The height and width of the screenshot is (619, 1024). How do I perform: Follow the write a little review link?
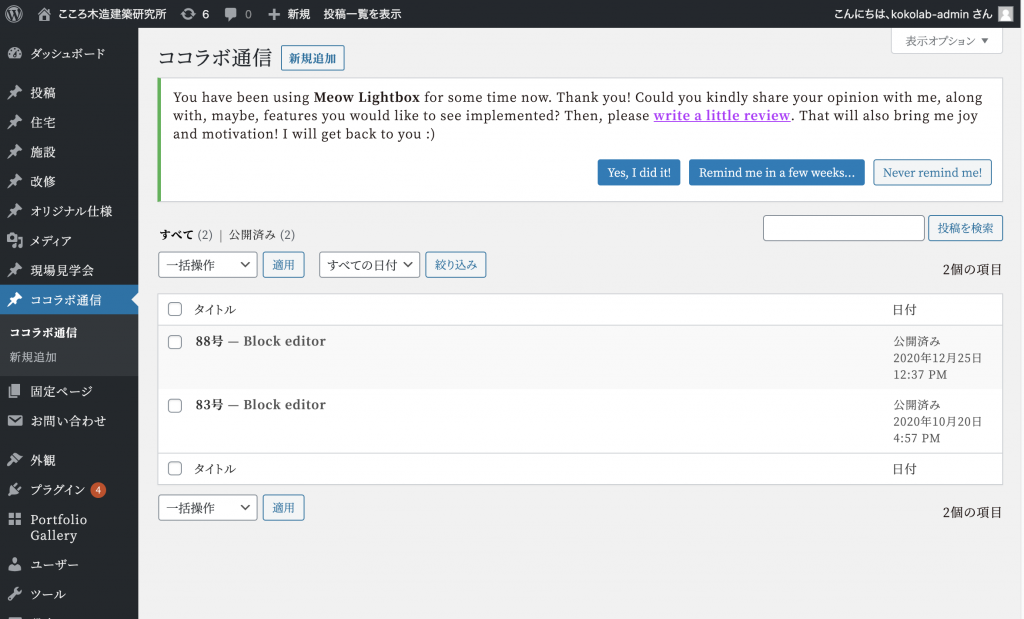click(x=722, y=116)
